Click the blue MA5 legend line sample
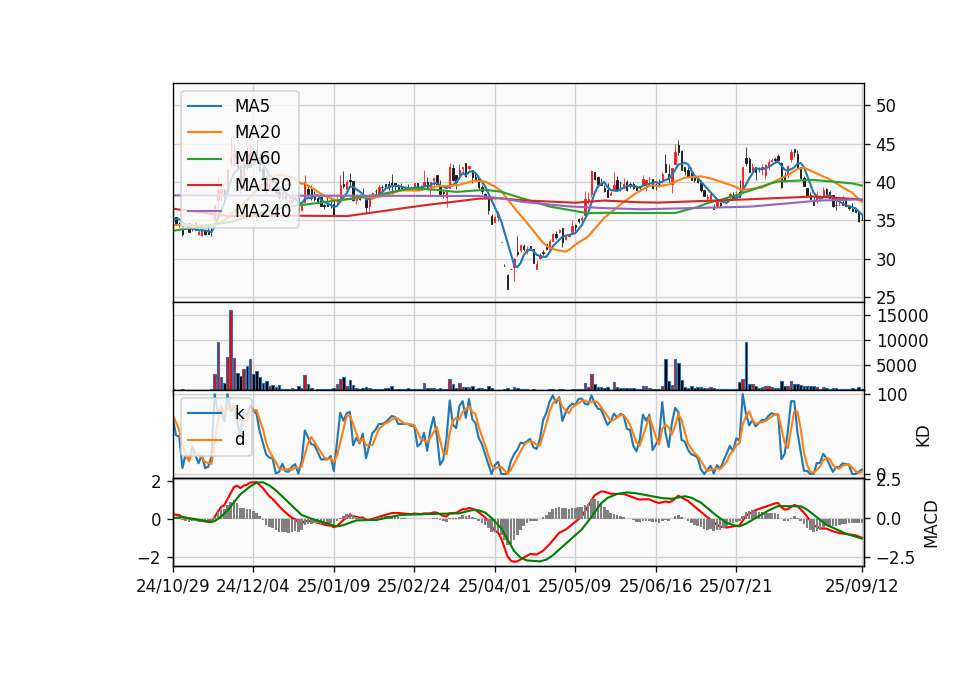Image resolution: width=960 pixels, height=690 pixels. pos(204,107)
